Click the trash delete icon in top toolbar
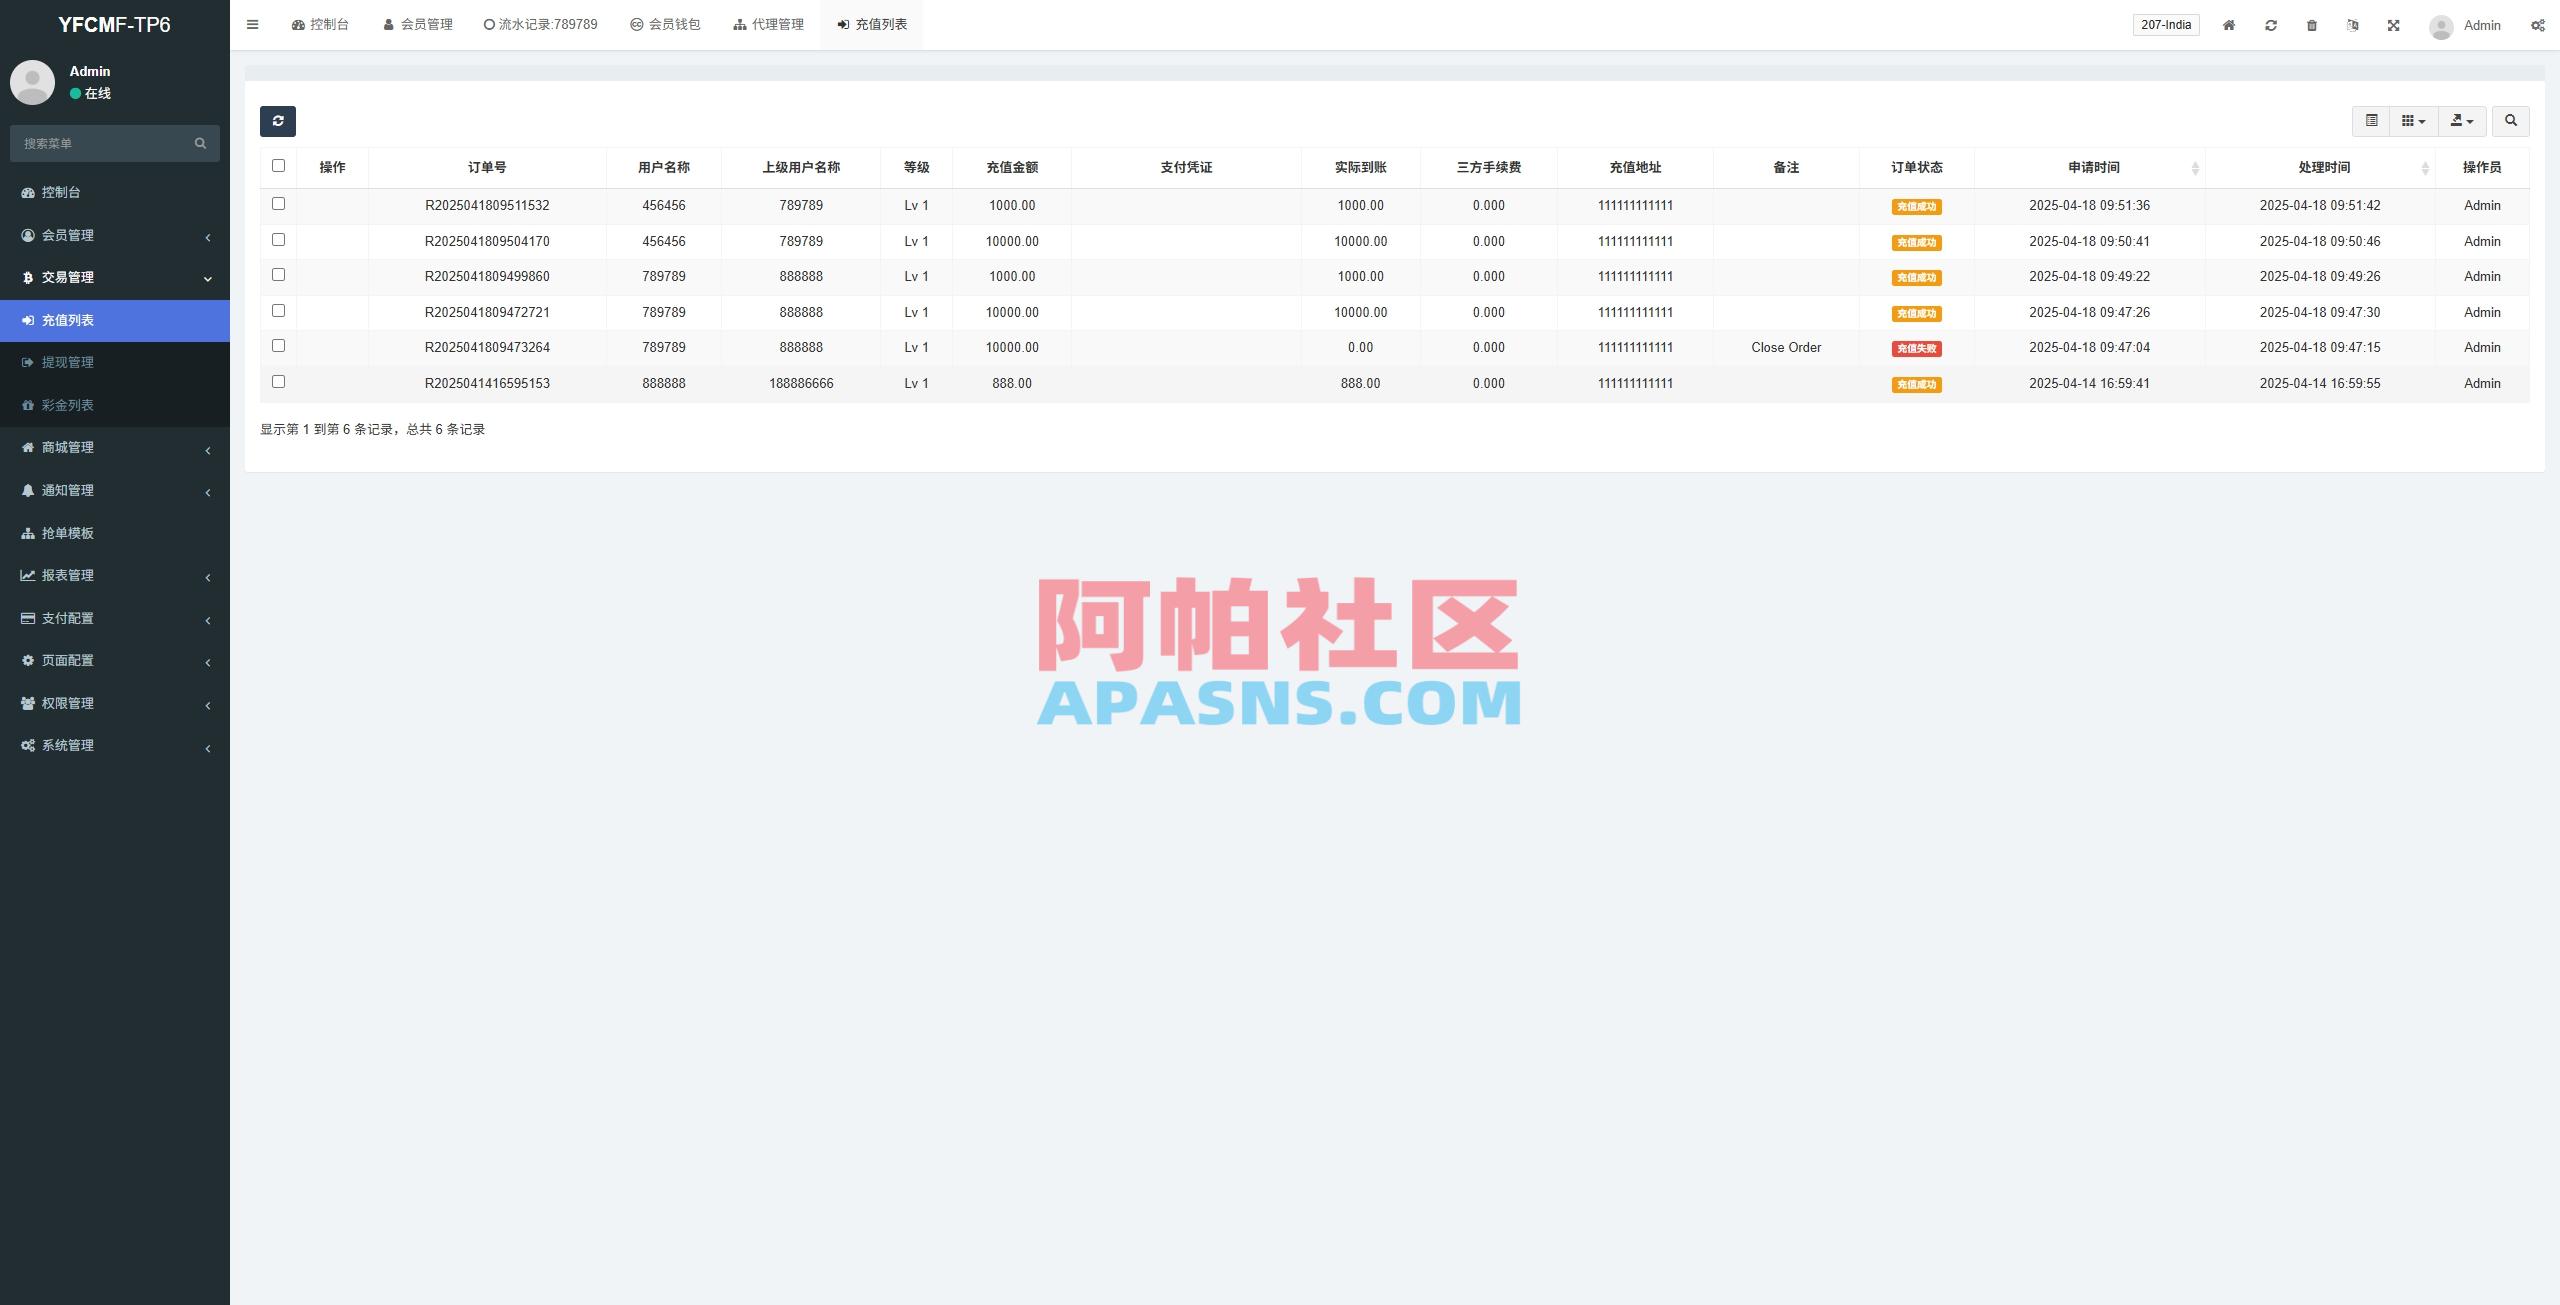Image resolution: width=2560 pixels, height=1305 pixels. point(2312,24)
